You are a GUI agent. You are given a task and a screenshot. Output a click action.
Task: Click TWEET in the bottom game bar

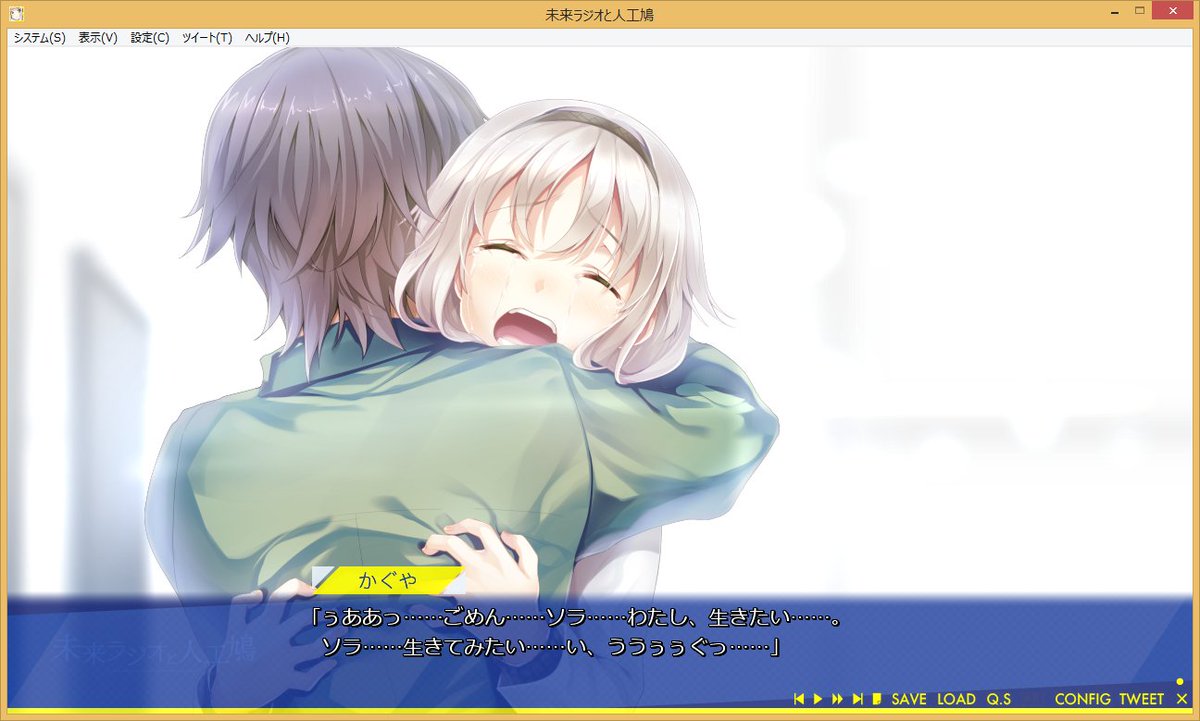click(1142, 699)
